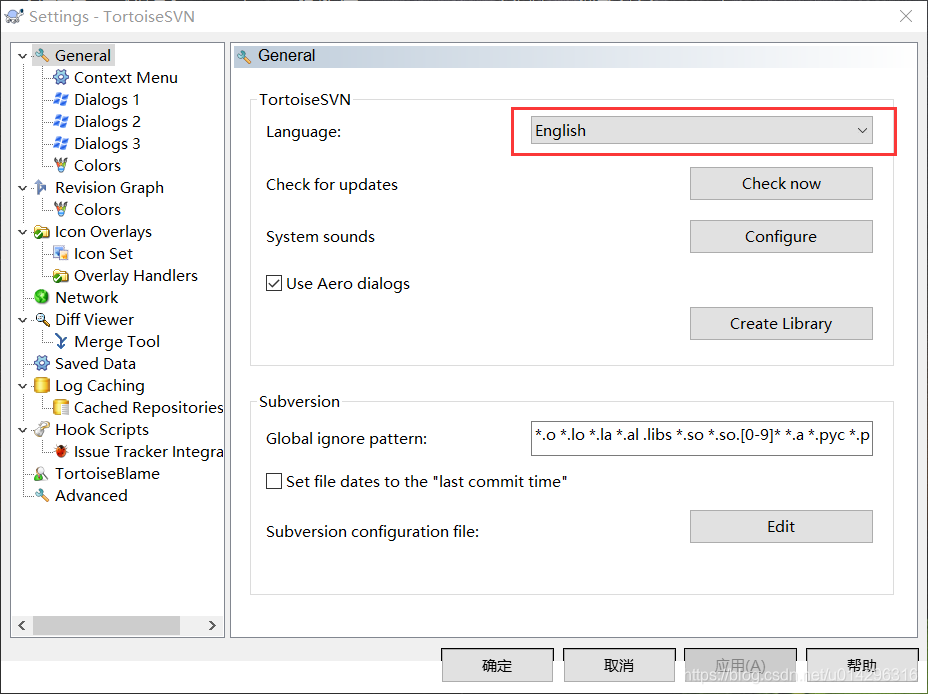This screenshot has width=928, height=694.
Task: Click the Cached Repositories icon
Action: 60,407
